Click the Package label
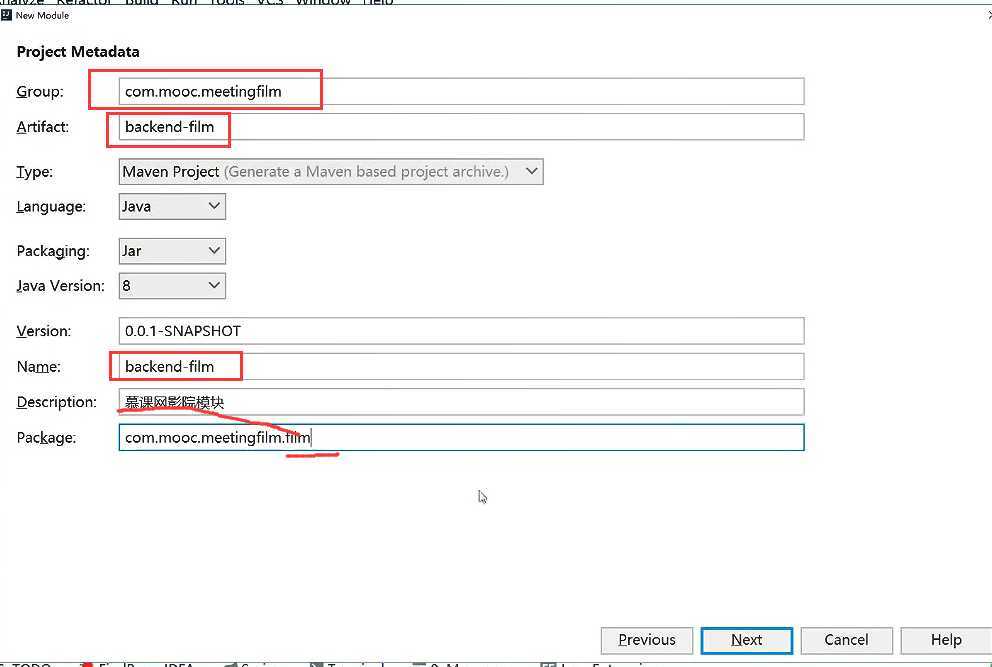Screen dimensions: 992x667 46,438
